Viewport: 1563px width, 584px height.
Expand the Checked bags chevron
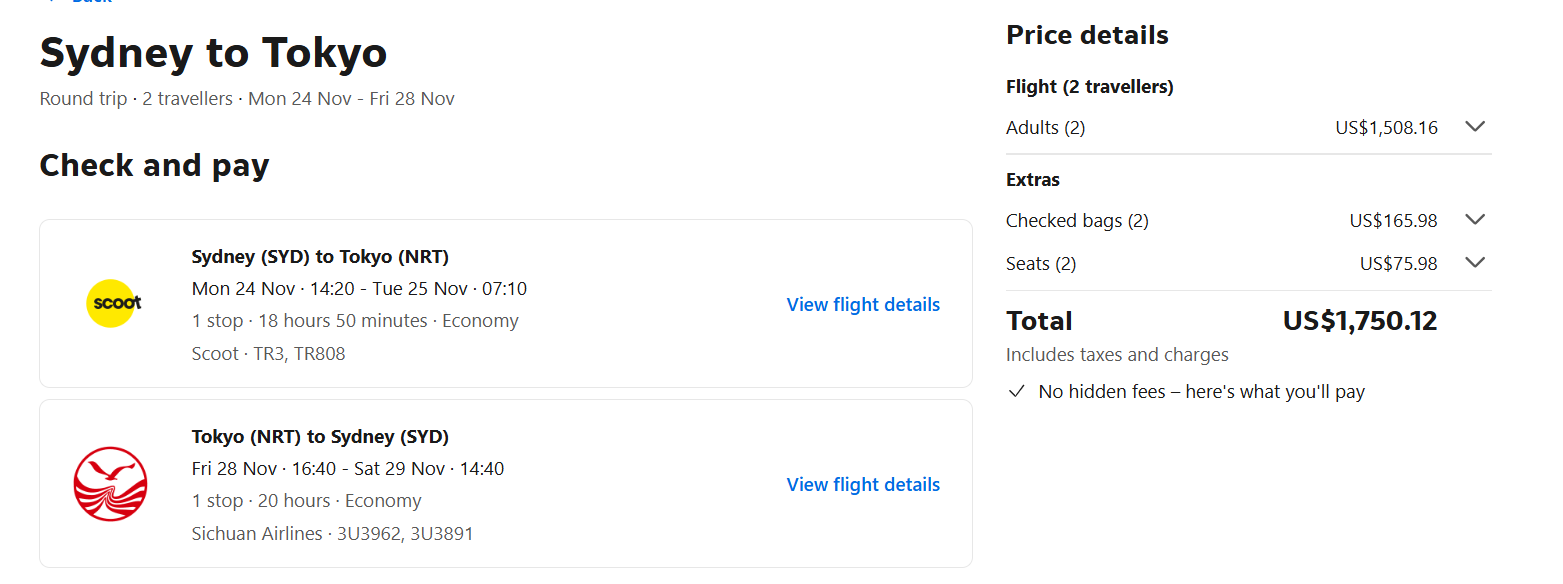1474,220
